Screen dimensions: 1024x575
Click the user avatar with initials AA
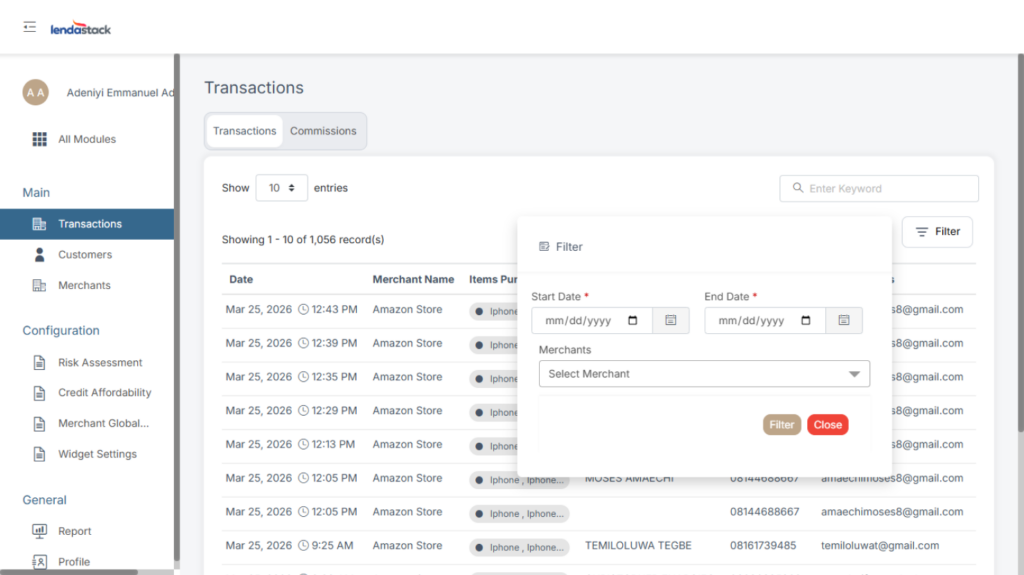point(35,92)
